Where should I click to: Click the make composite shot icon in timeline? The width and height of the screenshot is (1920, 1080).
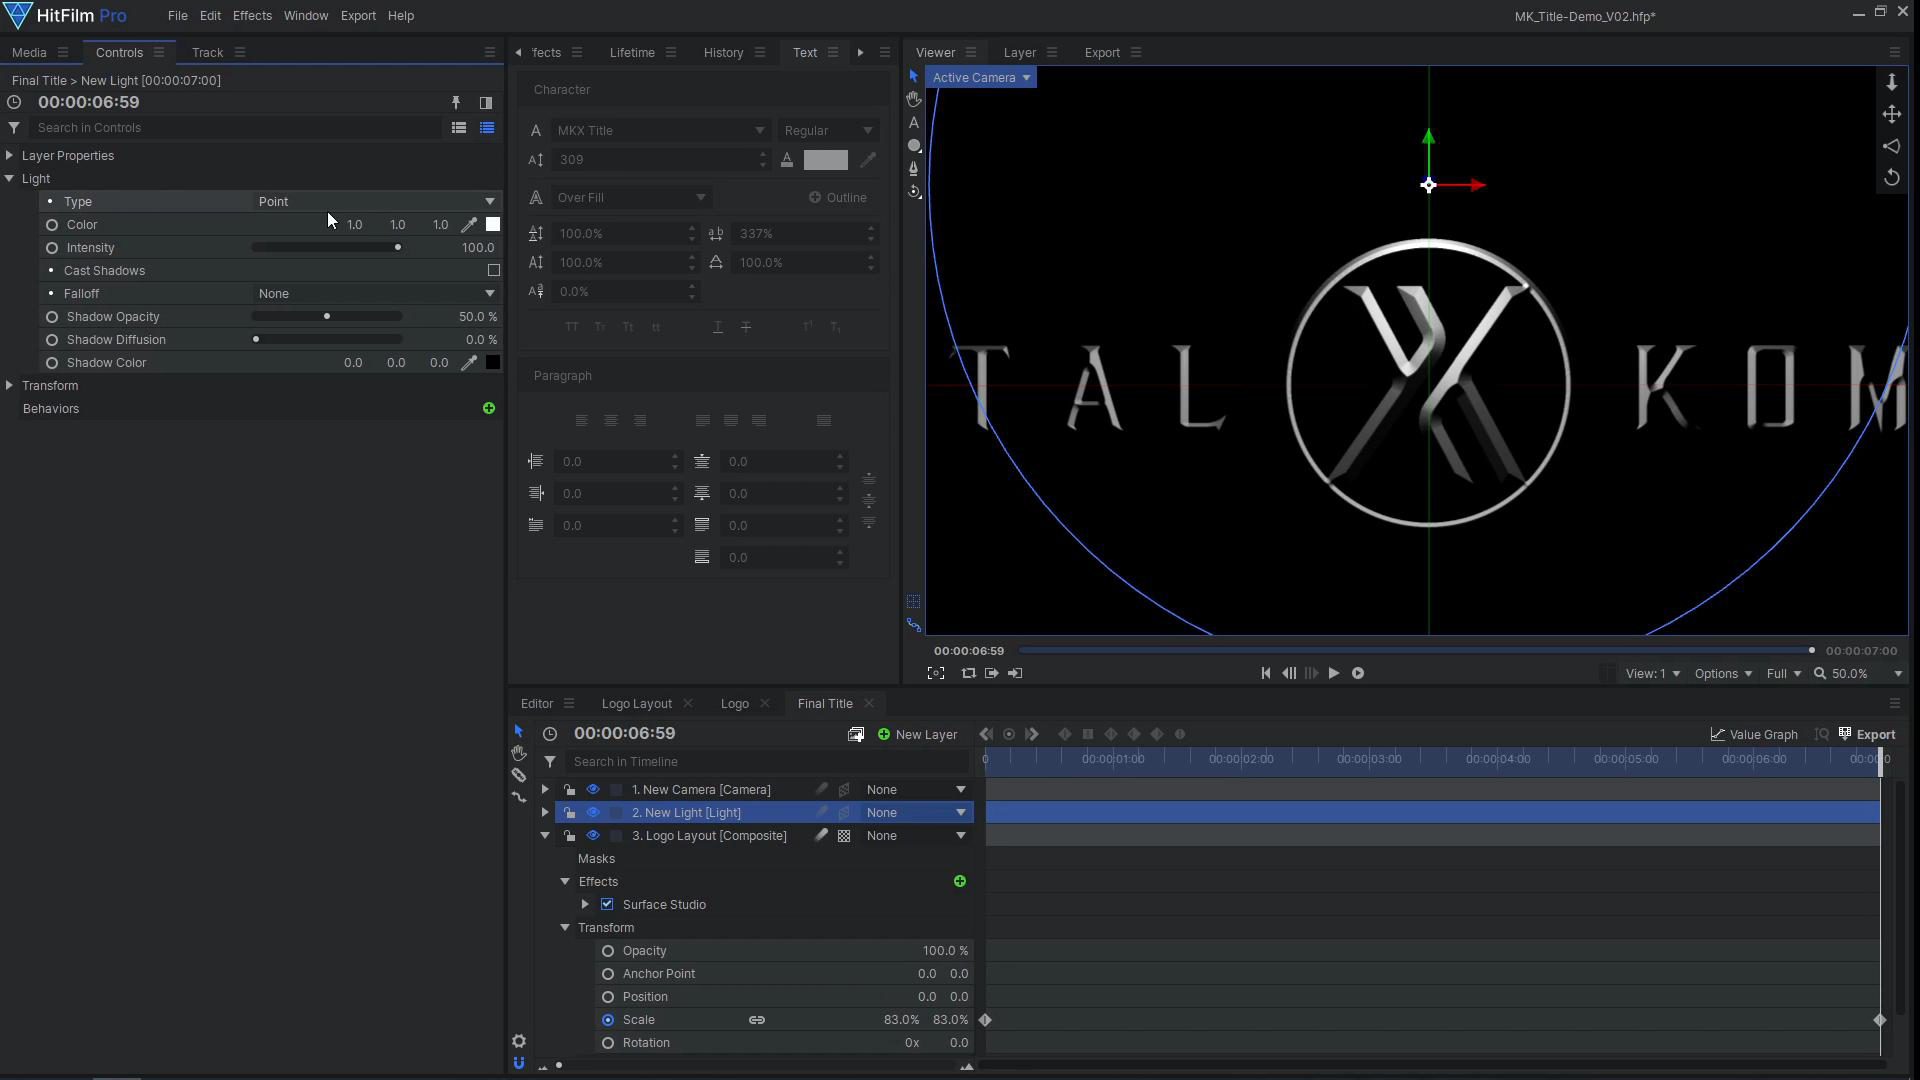click(856, 734)
